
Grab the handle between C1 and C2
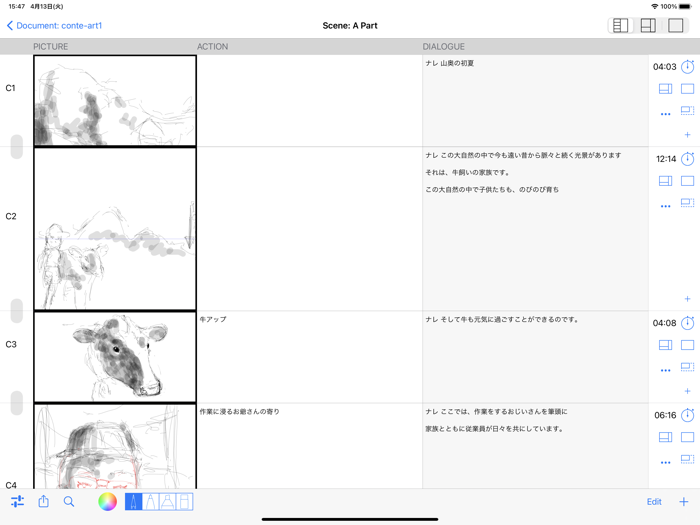tap(17, 146)
